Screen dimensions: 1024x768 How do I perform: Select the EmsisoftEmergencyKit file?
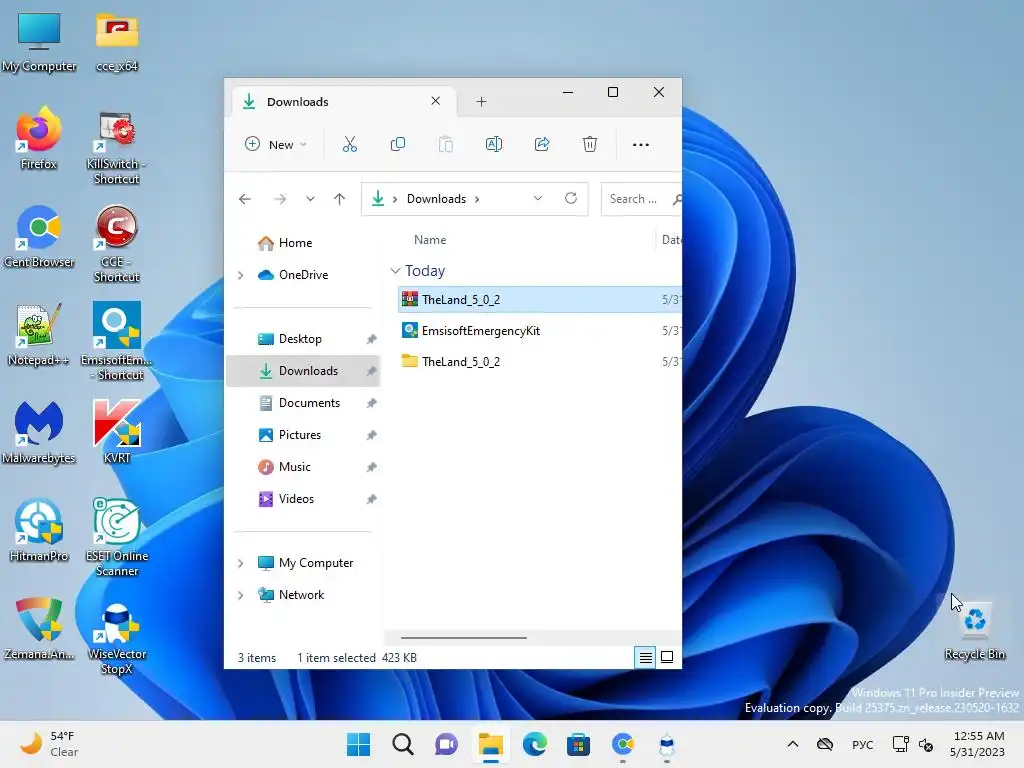tap(539, 331)
